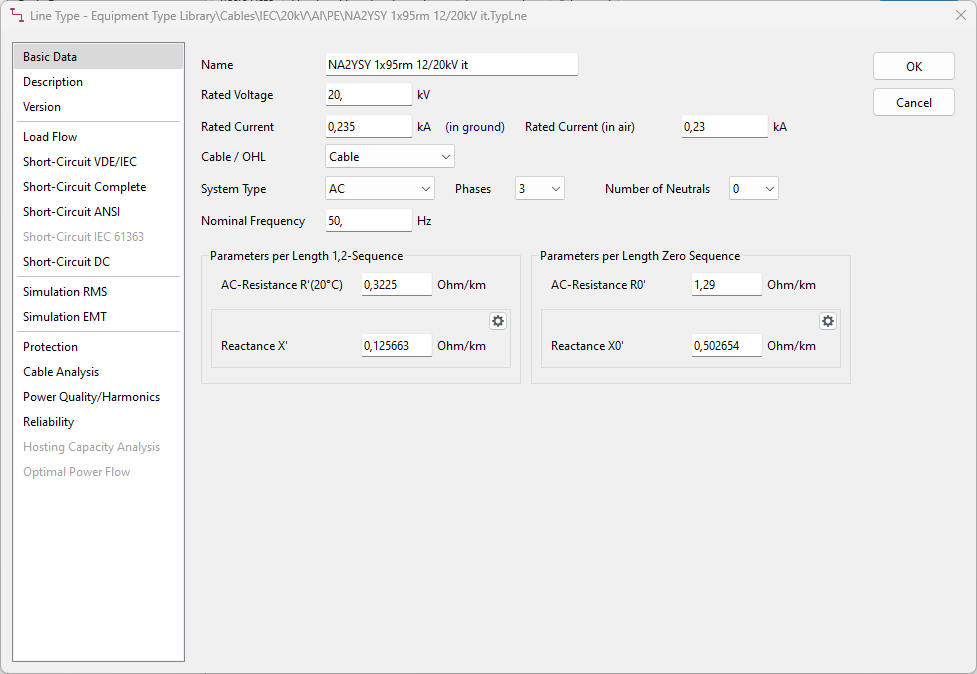
Task: Switch to the Simulation RMS page
Action: coord(67,291)
